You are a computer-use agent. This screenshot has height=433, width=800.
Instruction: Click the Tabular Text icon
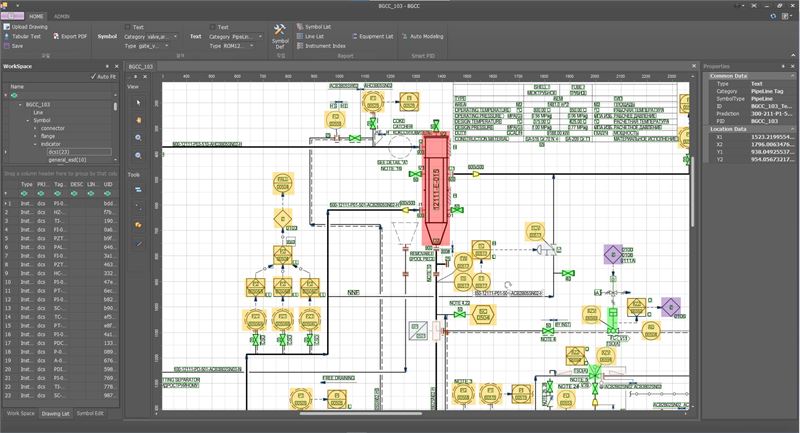[7, 36]
